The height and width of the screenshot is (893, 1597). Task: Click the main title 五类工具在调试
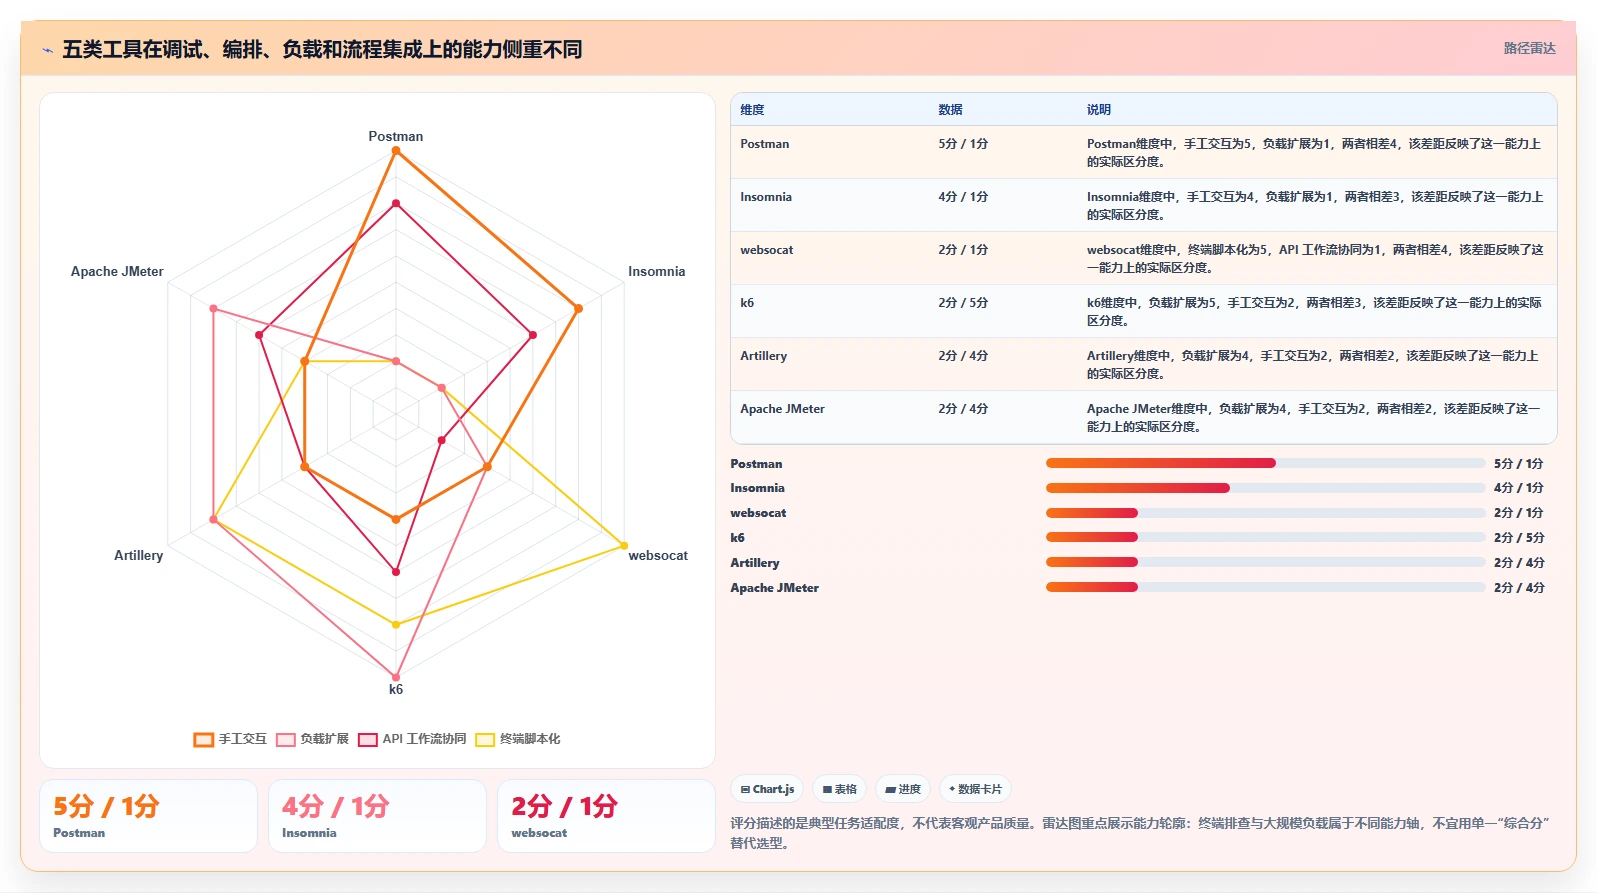[322, 49]
